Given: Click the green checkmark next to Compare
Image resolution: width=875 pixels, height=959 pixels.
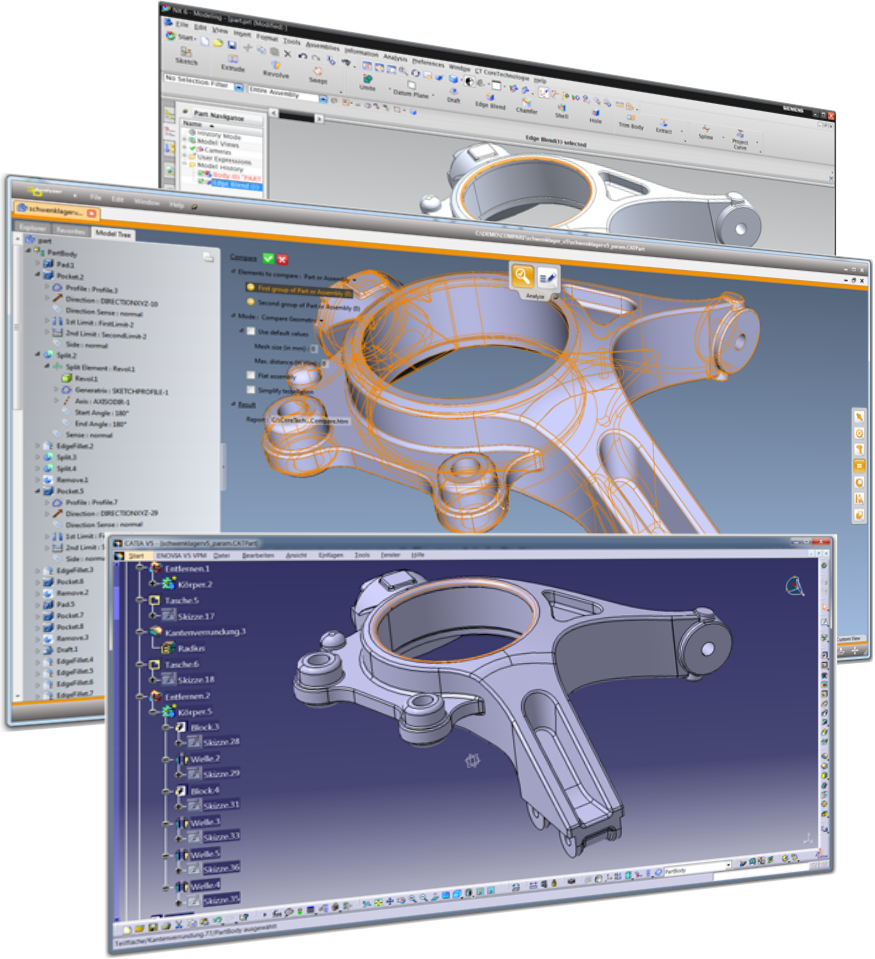Looking at the screenshot, I should [x=268, y=258].
